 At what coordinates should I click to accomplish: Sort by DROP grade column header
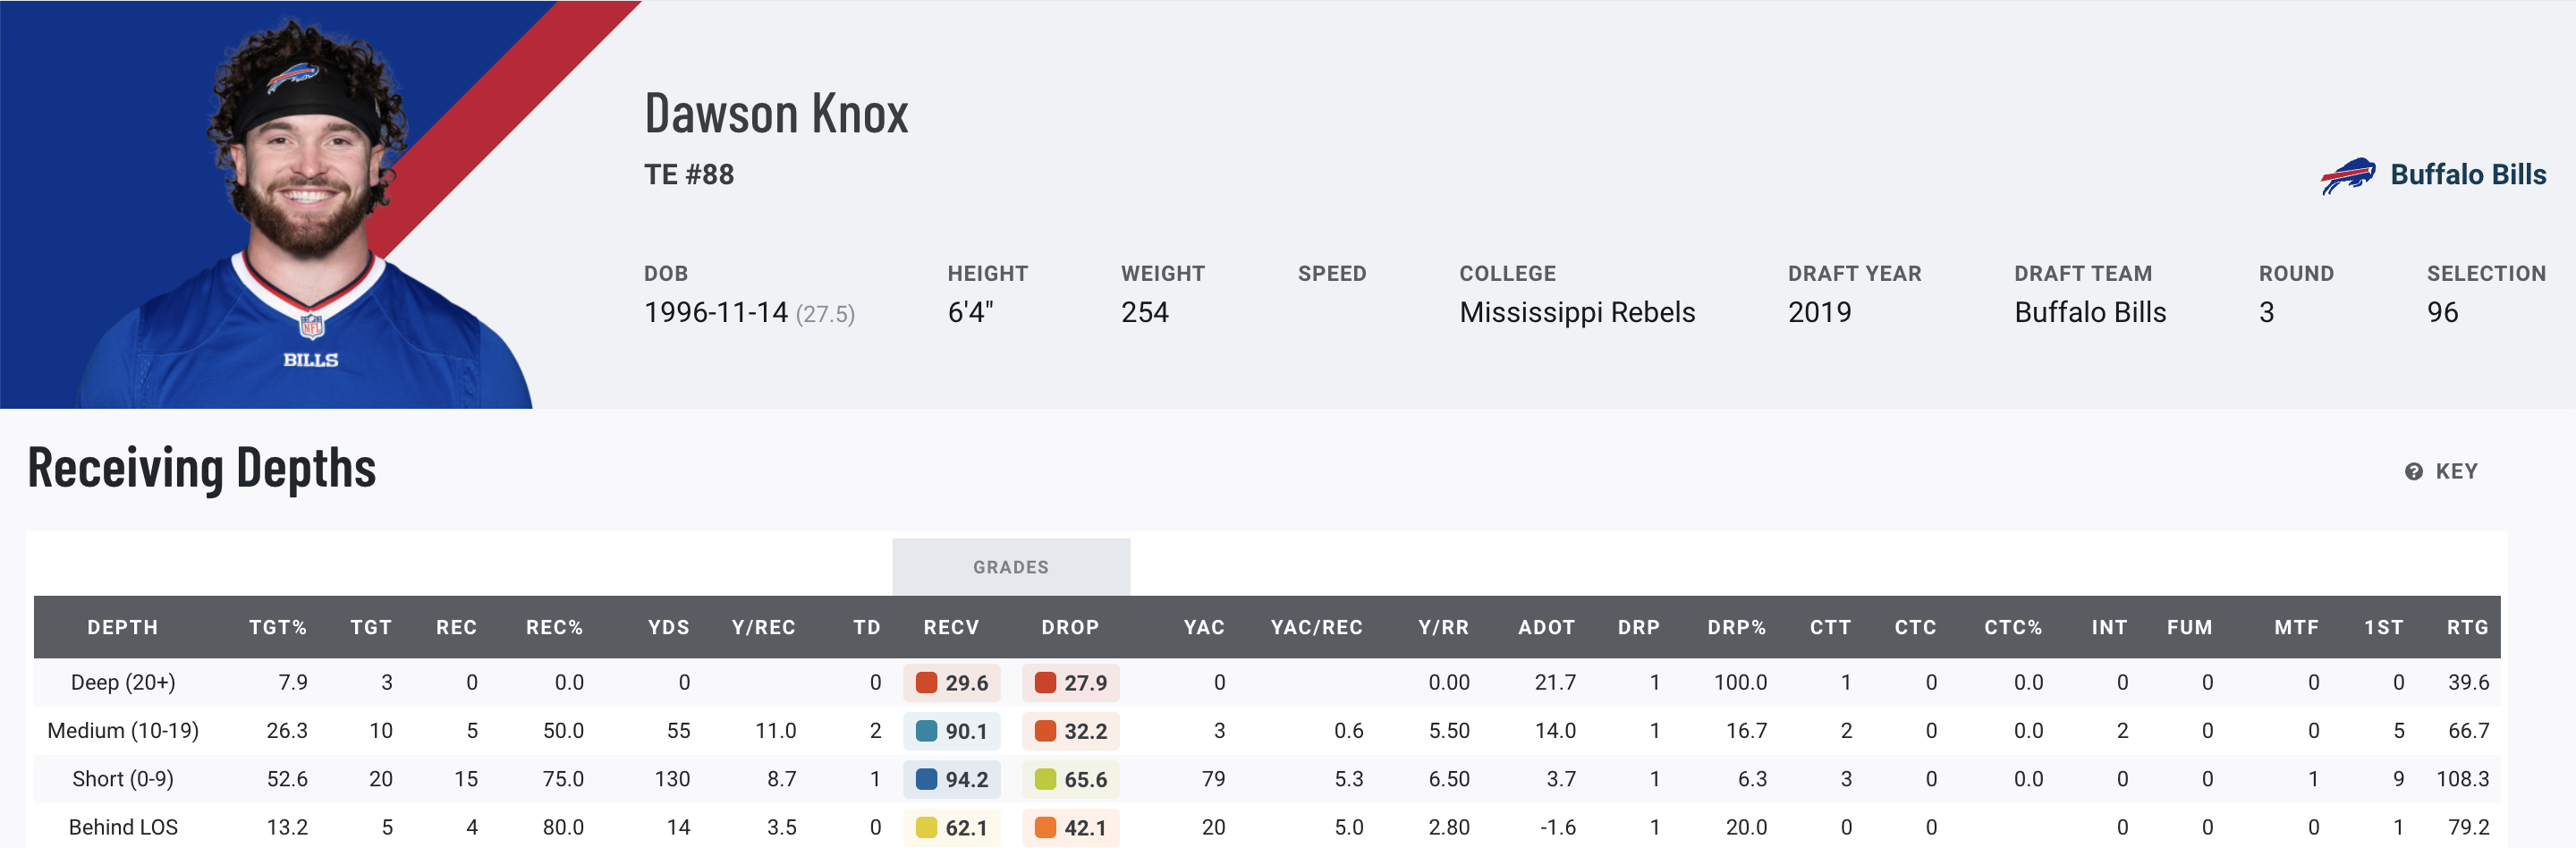(x=1069, y=627)
